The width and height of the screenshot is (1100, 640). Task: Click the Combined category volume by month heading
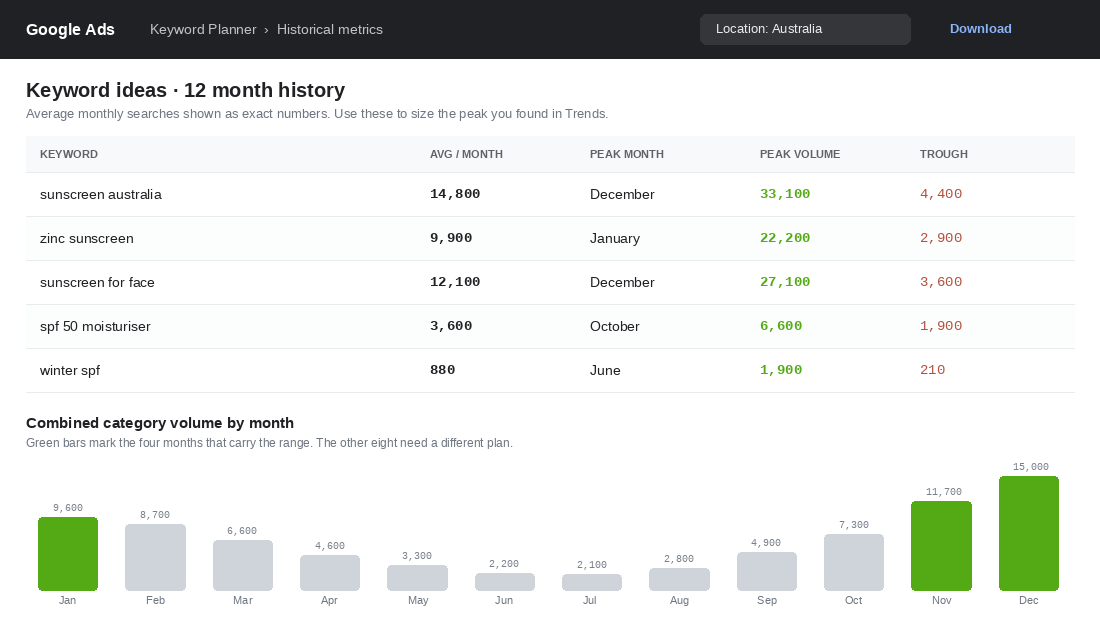pyautogui.click(x=160, y=423)
